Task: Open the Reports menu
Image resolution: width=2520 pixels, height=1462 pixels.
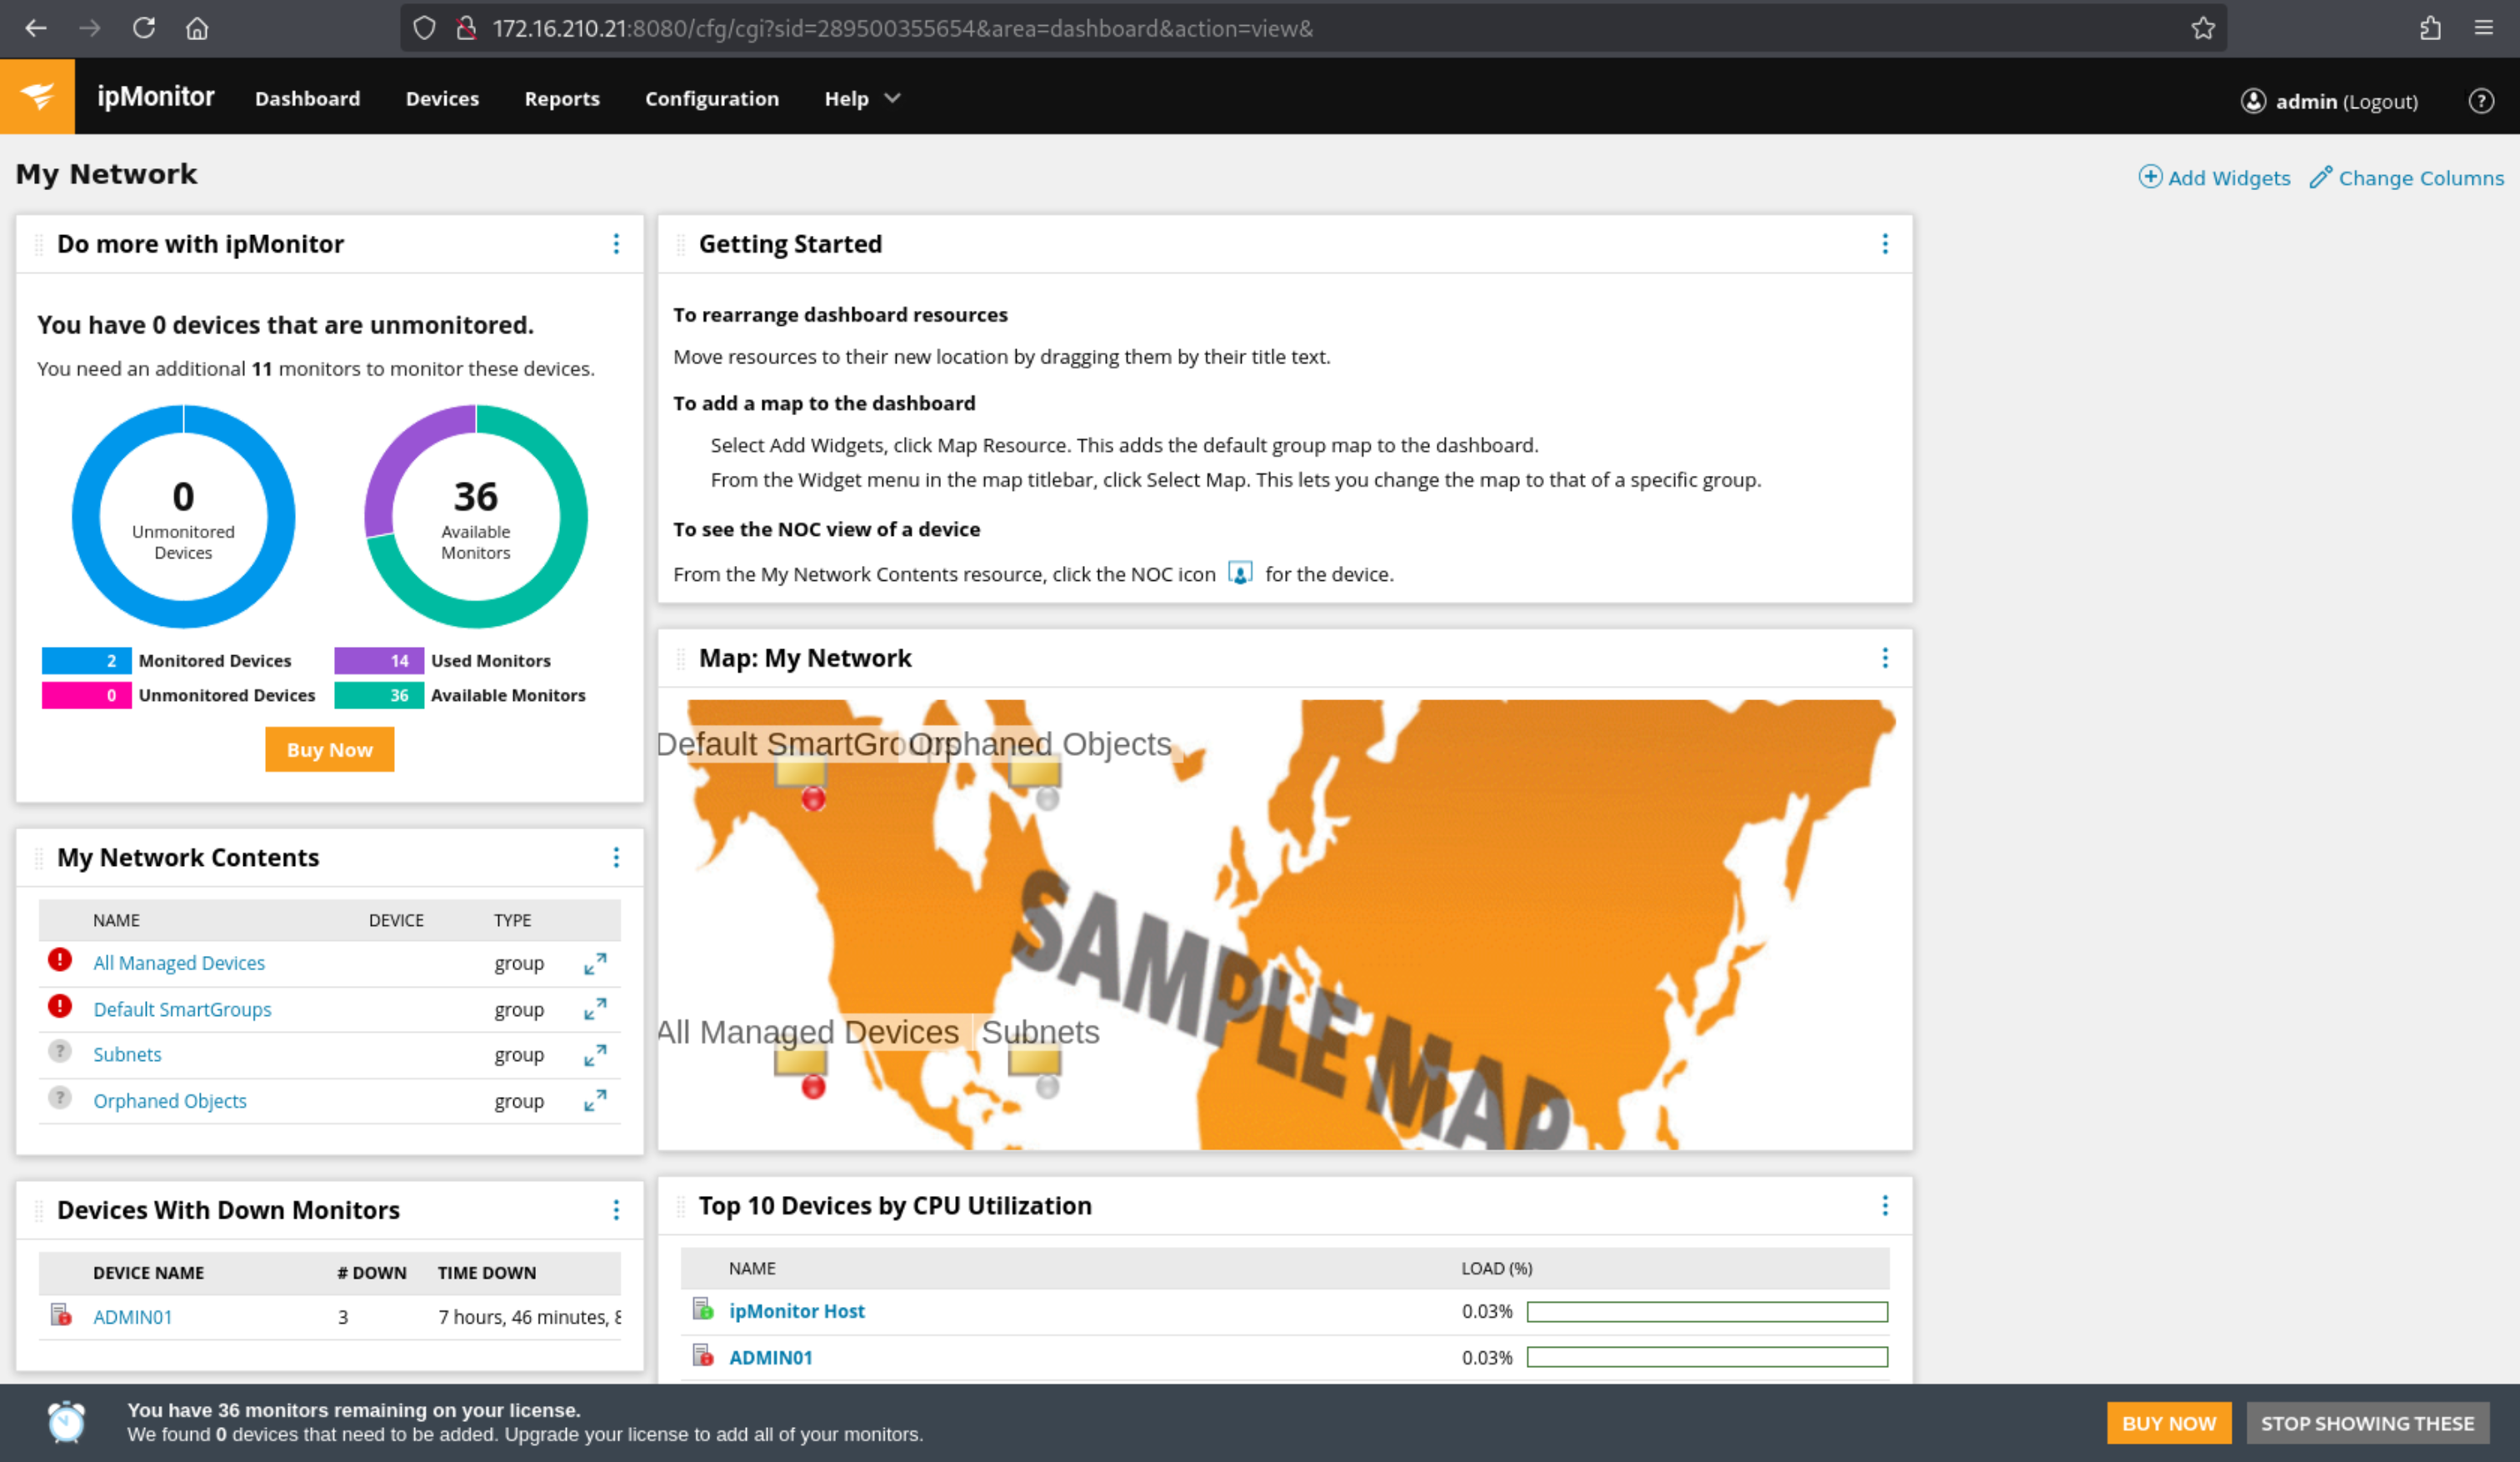Action: 562,98
